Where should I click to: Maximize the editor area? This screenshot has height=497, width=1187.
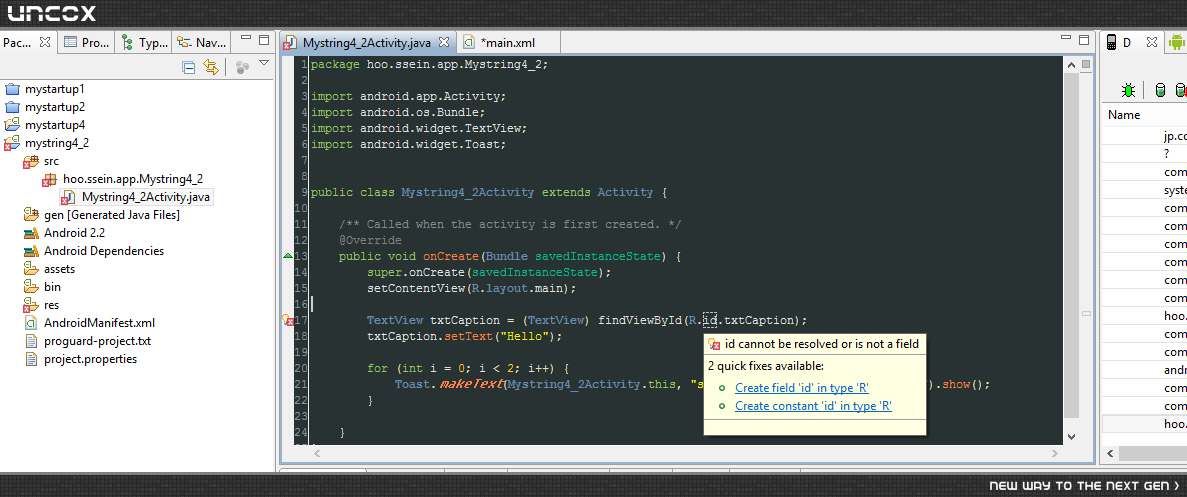pos(1084,40)
